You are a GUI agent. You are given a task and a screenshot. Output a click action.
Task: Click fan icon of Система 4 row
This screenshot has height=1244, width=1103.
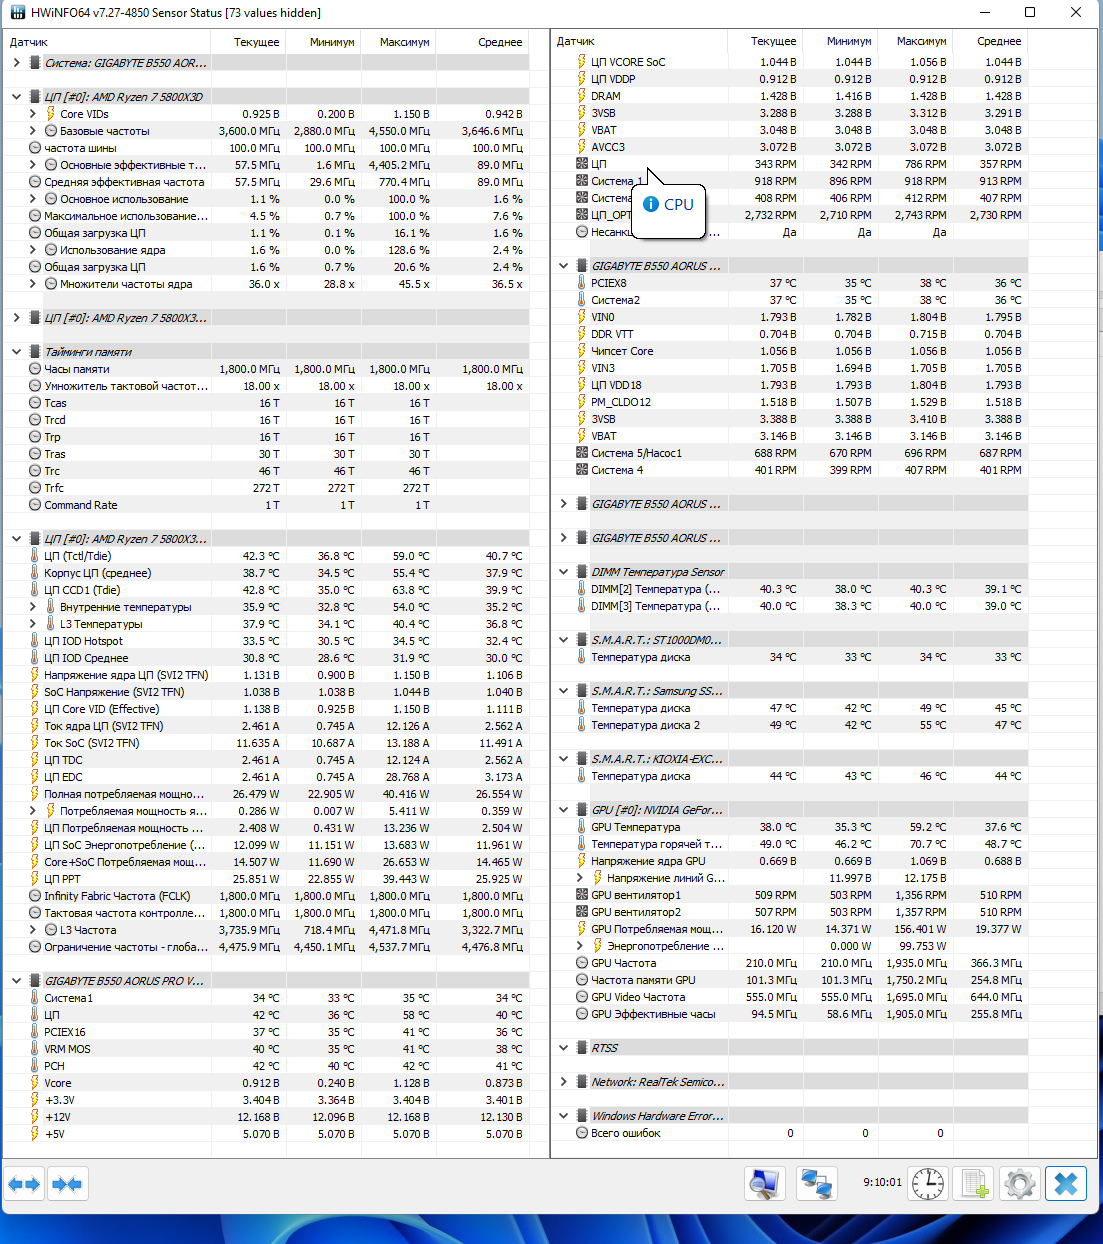coord(581,470)
